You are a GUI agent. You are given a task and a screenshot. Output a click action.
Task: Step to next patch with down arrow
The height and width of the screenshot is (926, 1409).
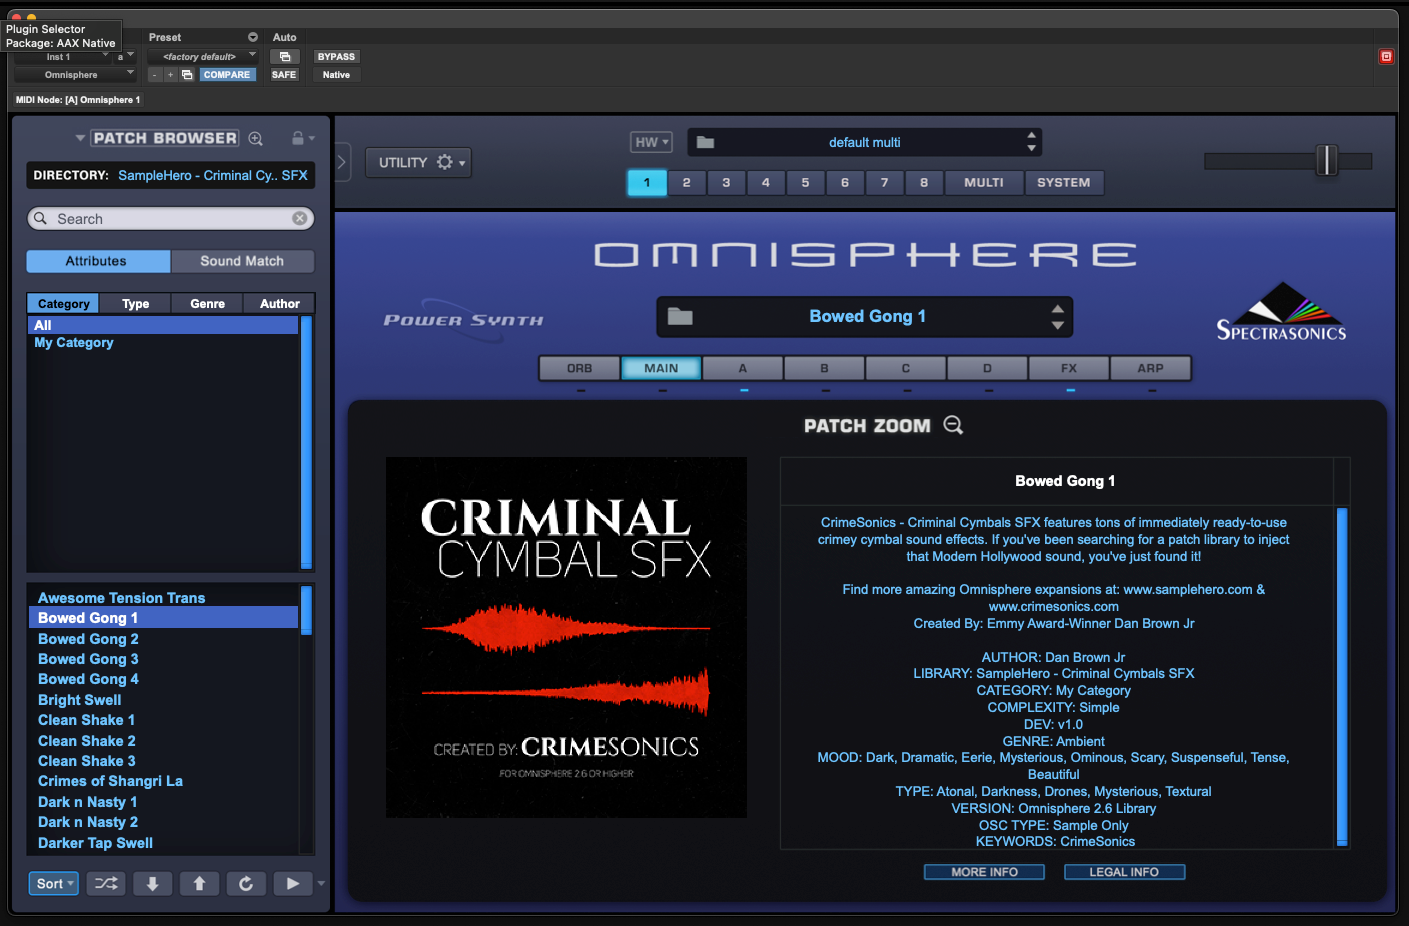pyautogui.click(x=152, y=883)
